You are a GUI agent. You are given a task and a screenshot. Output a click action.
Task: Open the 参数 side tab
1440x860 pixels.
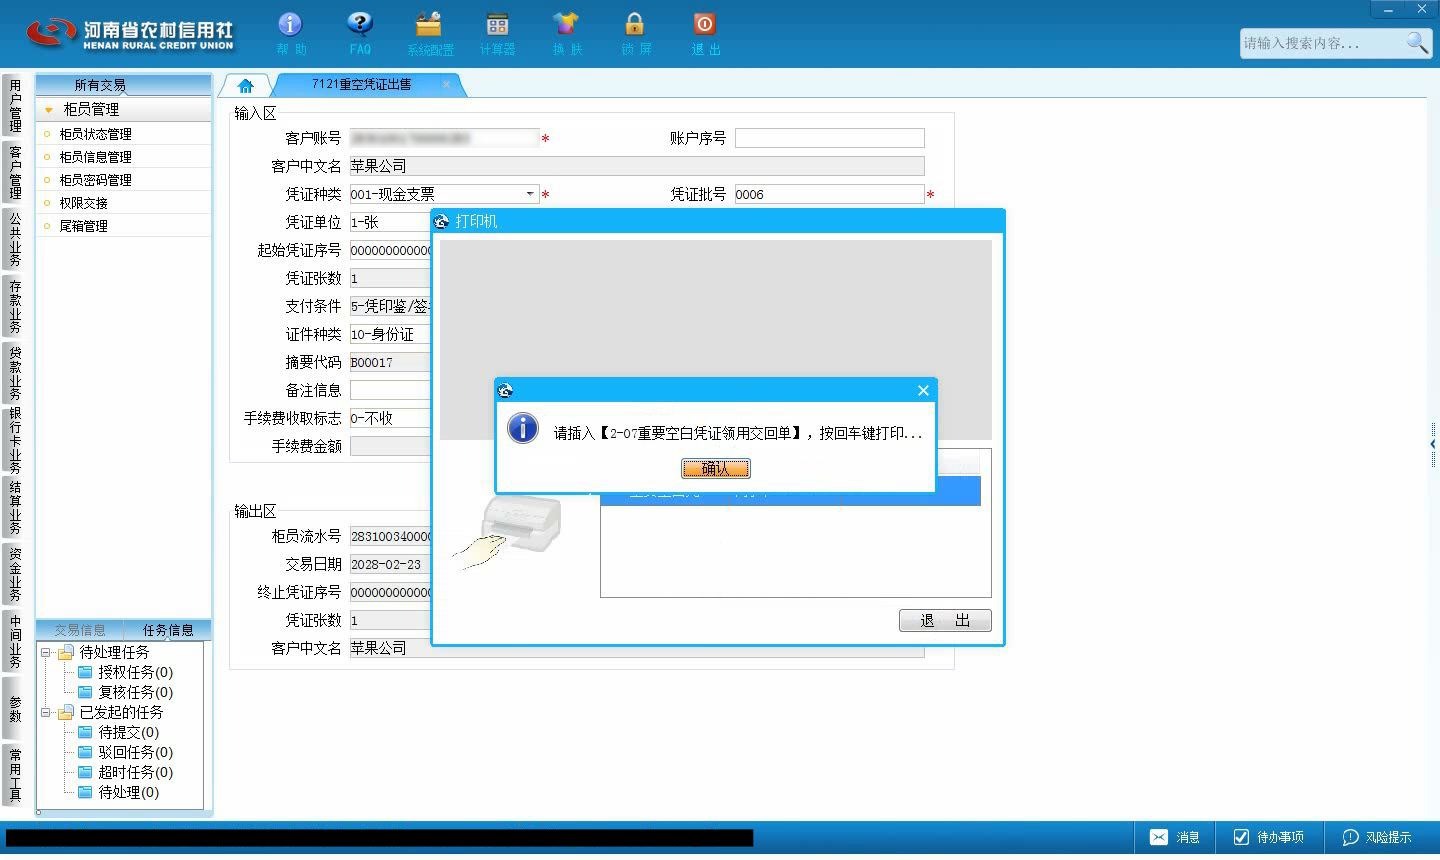click(x=14, y=709)
